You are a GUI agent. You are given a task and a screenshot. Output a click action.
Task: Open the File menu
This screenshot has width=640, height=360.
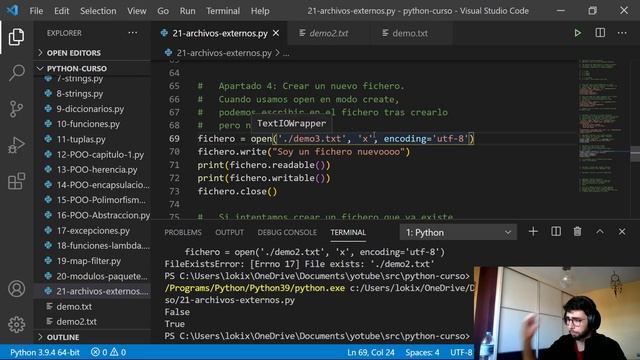coord(36,11)
